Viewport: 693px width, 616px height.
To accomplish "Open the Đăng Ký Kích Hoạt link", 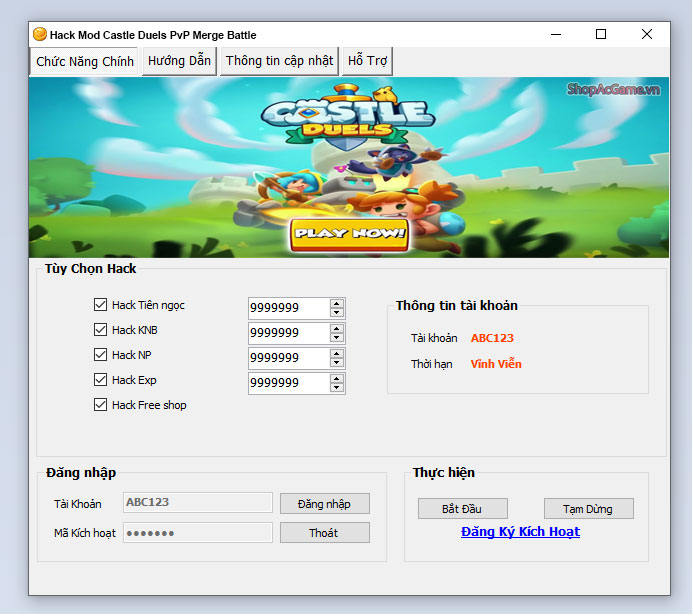I will (x=520, y=532).
